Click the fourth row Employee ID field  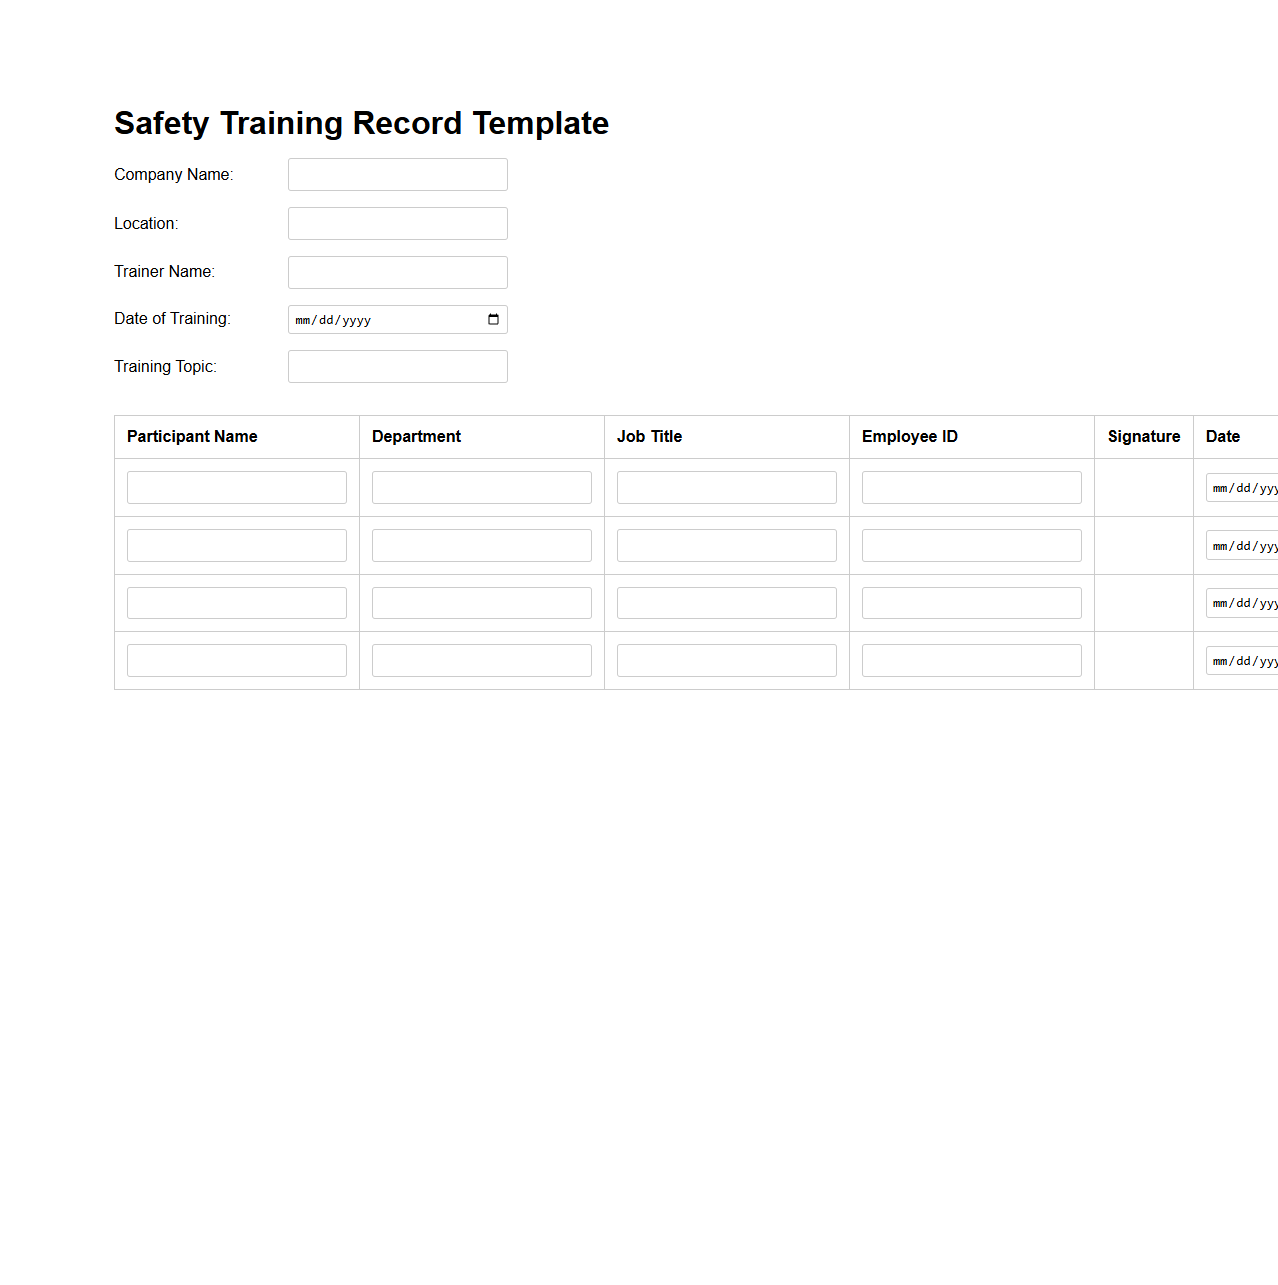pyautogui.click(x=971, y=660)
